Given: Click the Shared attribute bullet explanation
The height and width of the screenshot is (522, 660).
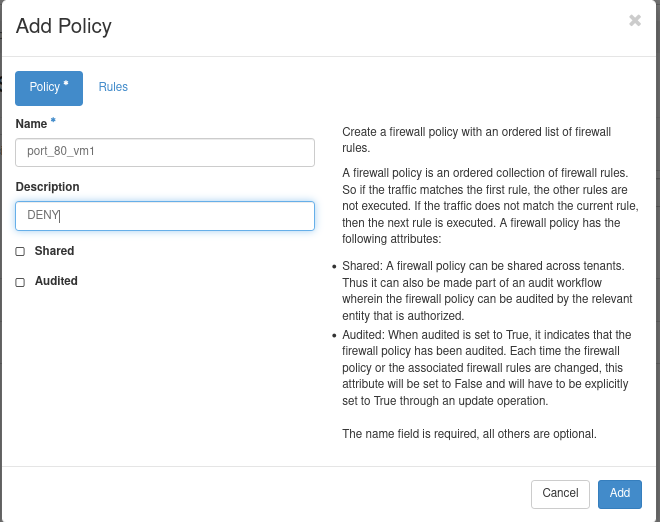Looking at the screenshot, I should click(x=483, y=289).
